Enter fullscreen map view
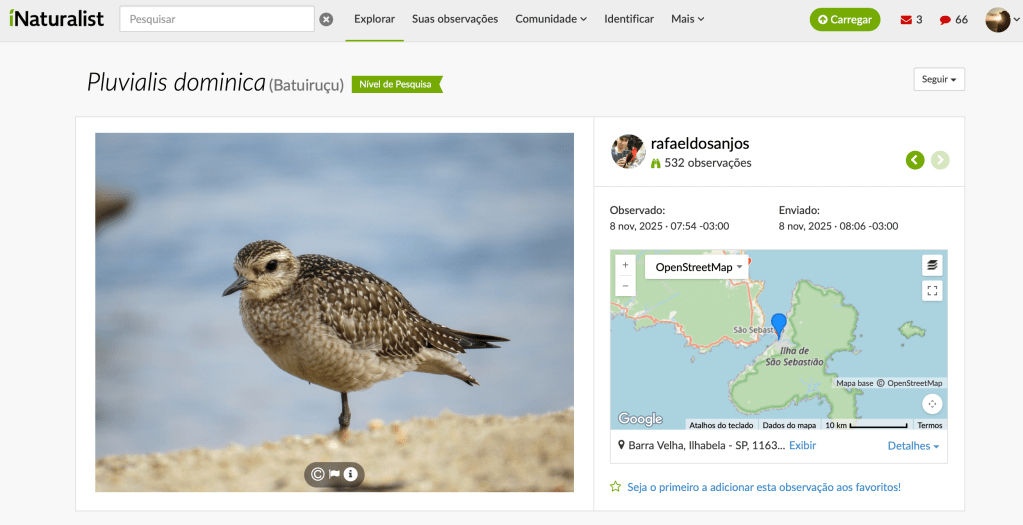1023x525 pixels. [932, 291]
